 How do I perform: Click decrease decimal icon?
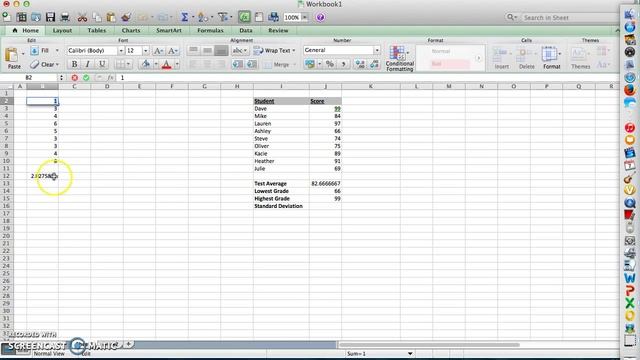[x=374, y=64]
